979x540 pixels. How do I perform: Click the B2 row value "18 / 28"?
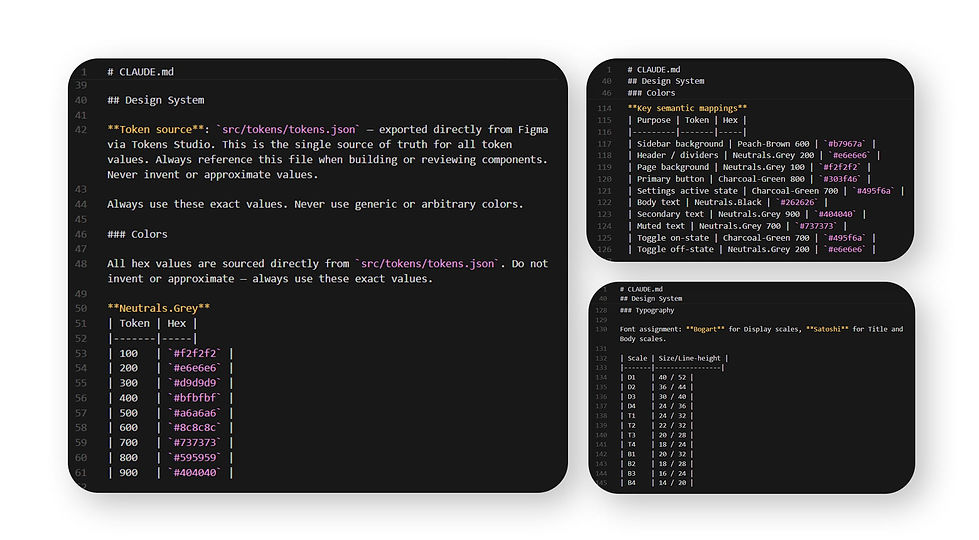pyautogui.click(x=672, y=464)
